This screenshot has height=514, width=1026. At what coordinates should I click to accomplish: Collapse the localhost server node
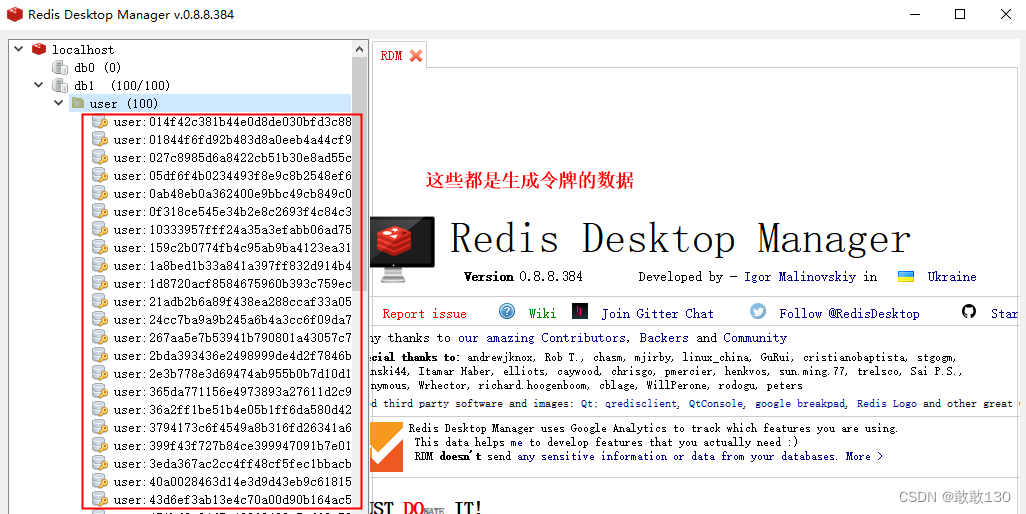point(18,49)
